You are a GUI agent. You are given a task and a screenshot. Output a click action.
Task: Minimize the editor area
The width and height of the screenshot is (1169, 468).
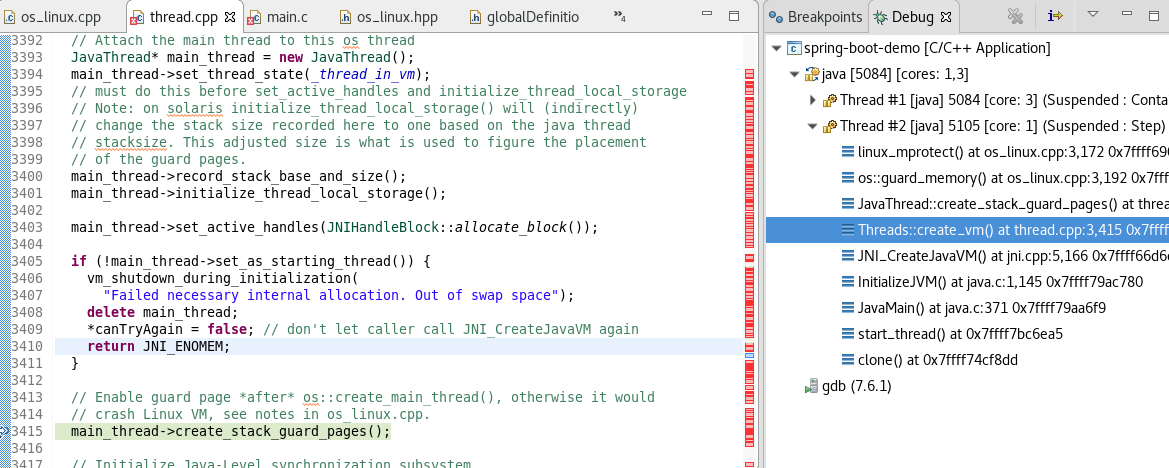[708, 15]
